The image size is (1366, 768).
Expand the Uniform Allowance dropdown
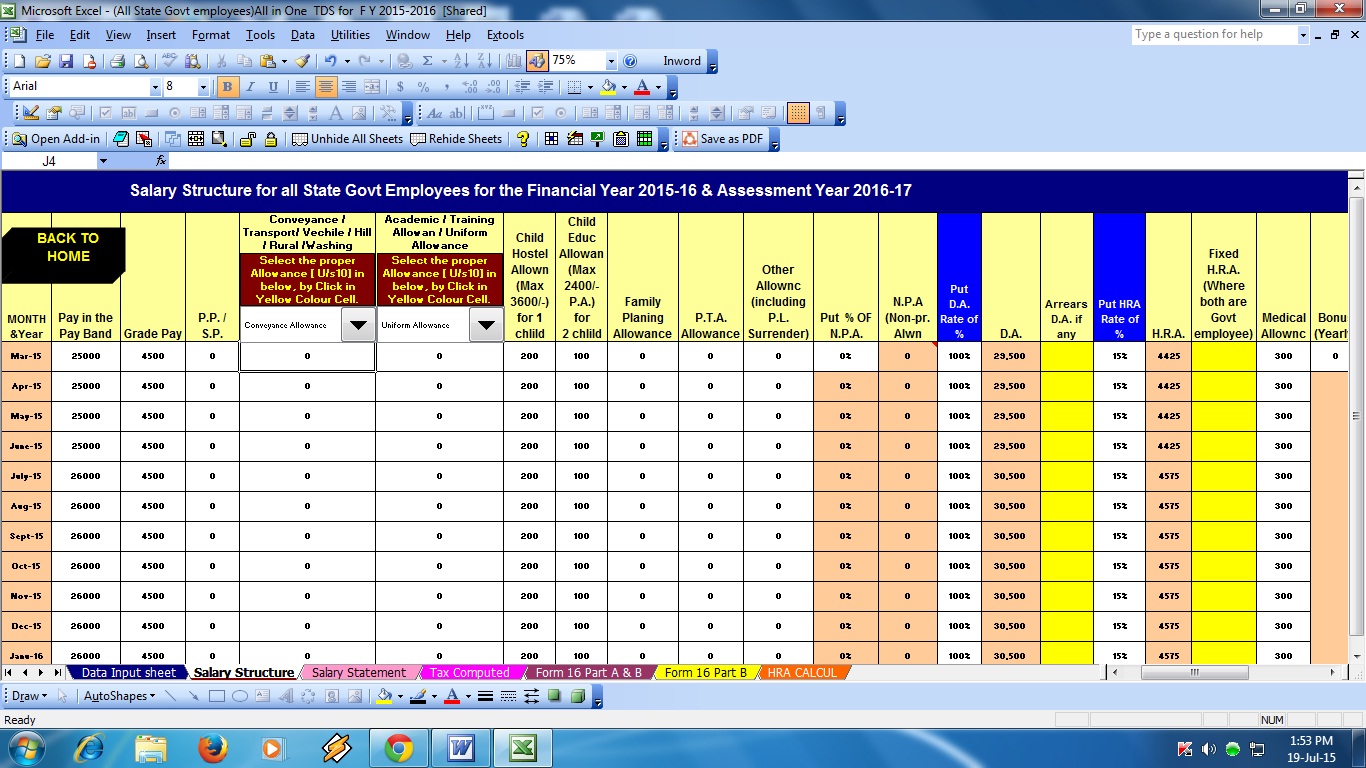point(486,325)
